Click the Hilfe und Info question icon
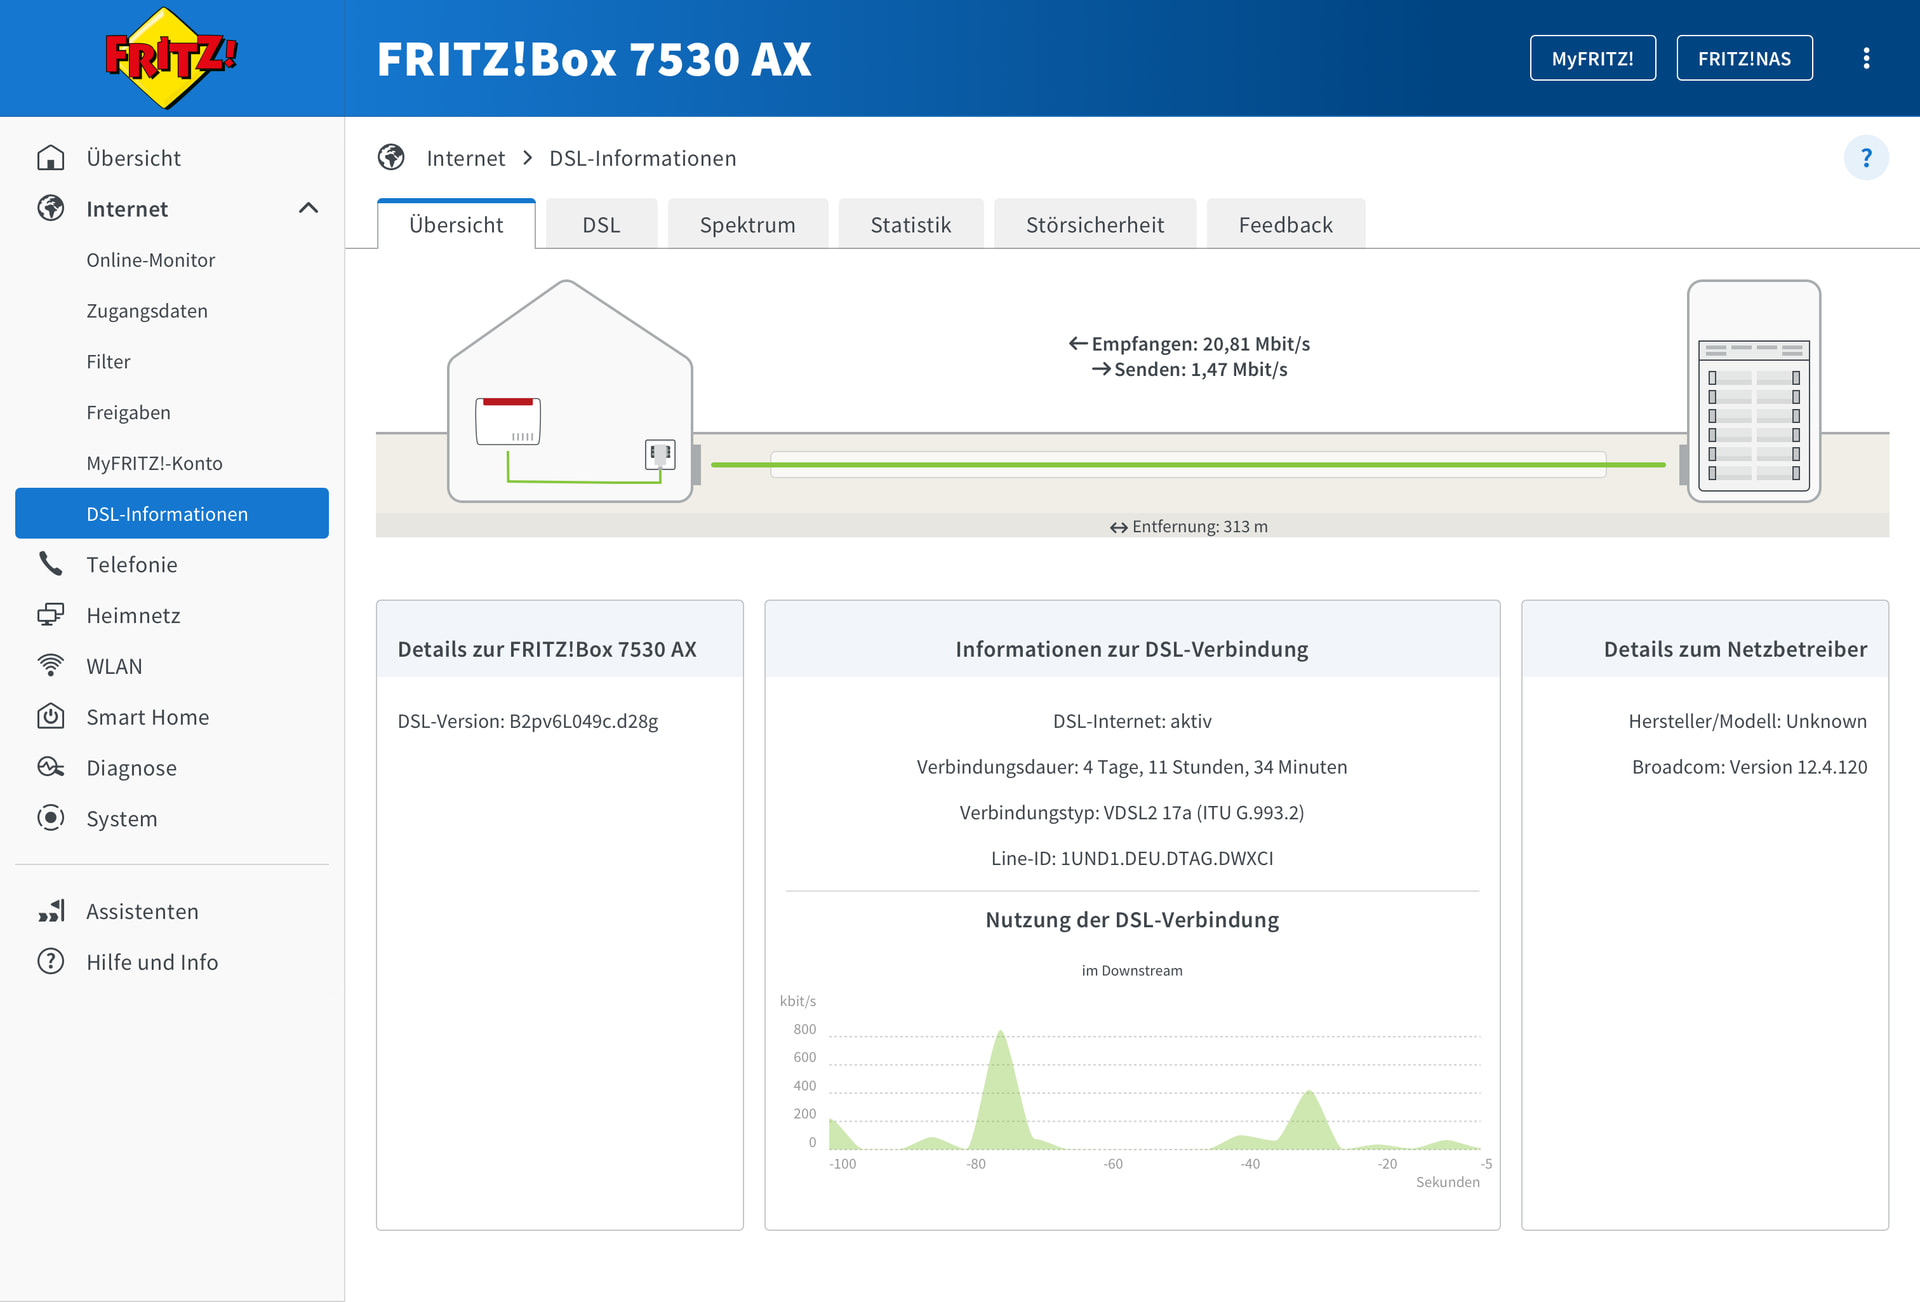Viewport: 1920px width, 1302px height. coord(51,962)
